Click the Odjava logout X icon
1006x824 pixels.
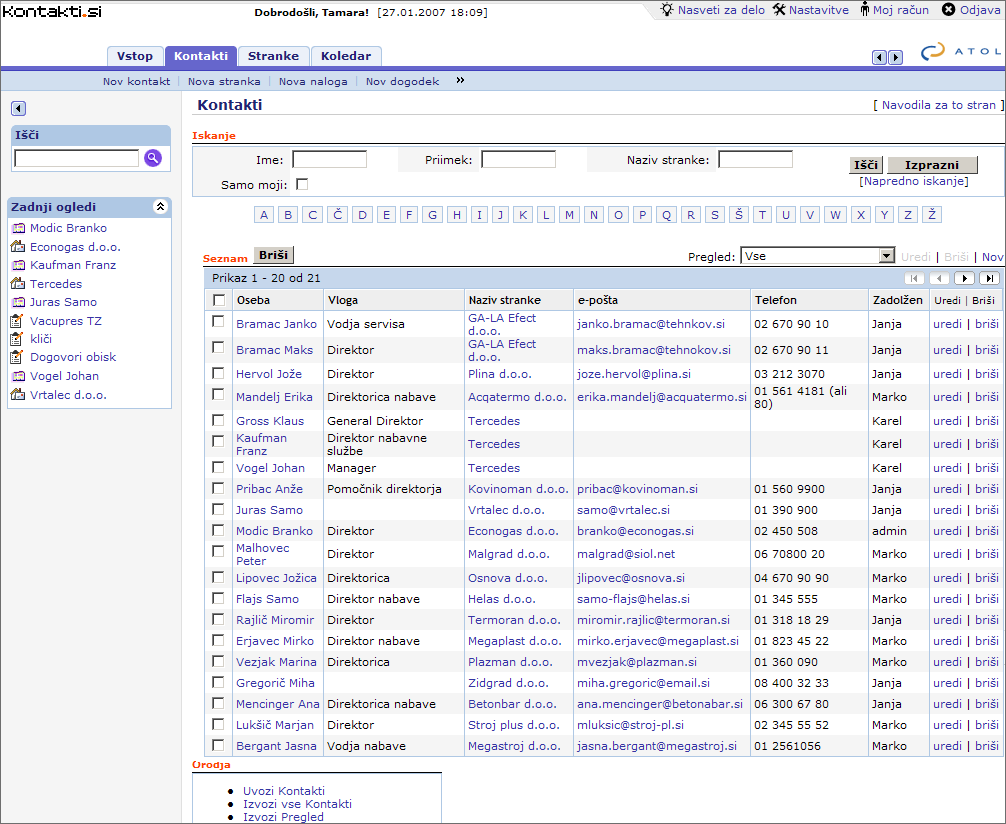948,10
